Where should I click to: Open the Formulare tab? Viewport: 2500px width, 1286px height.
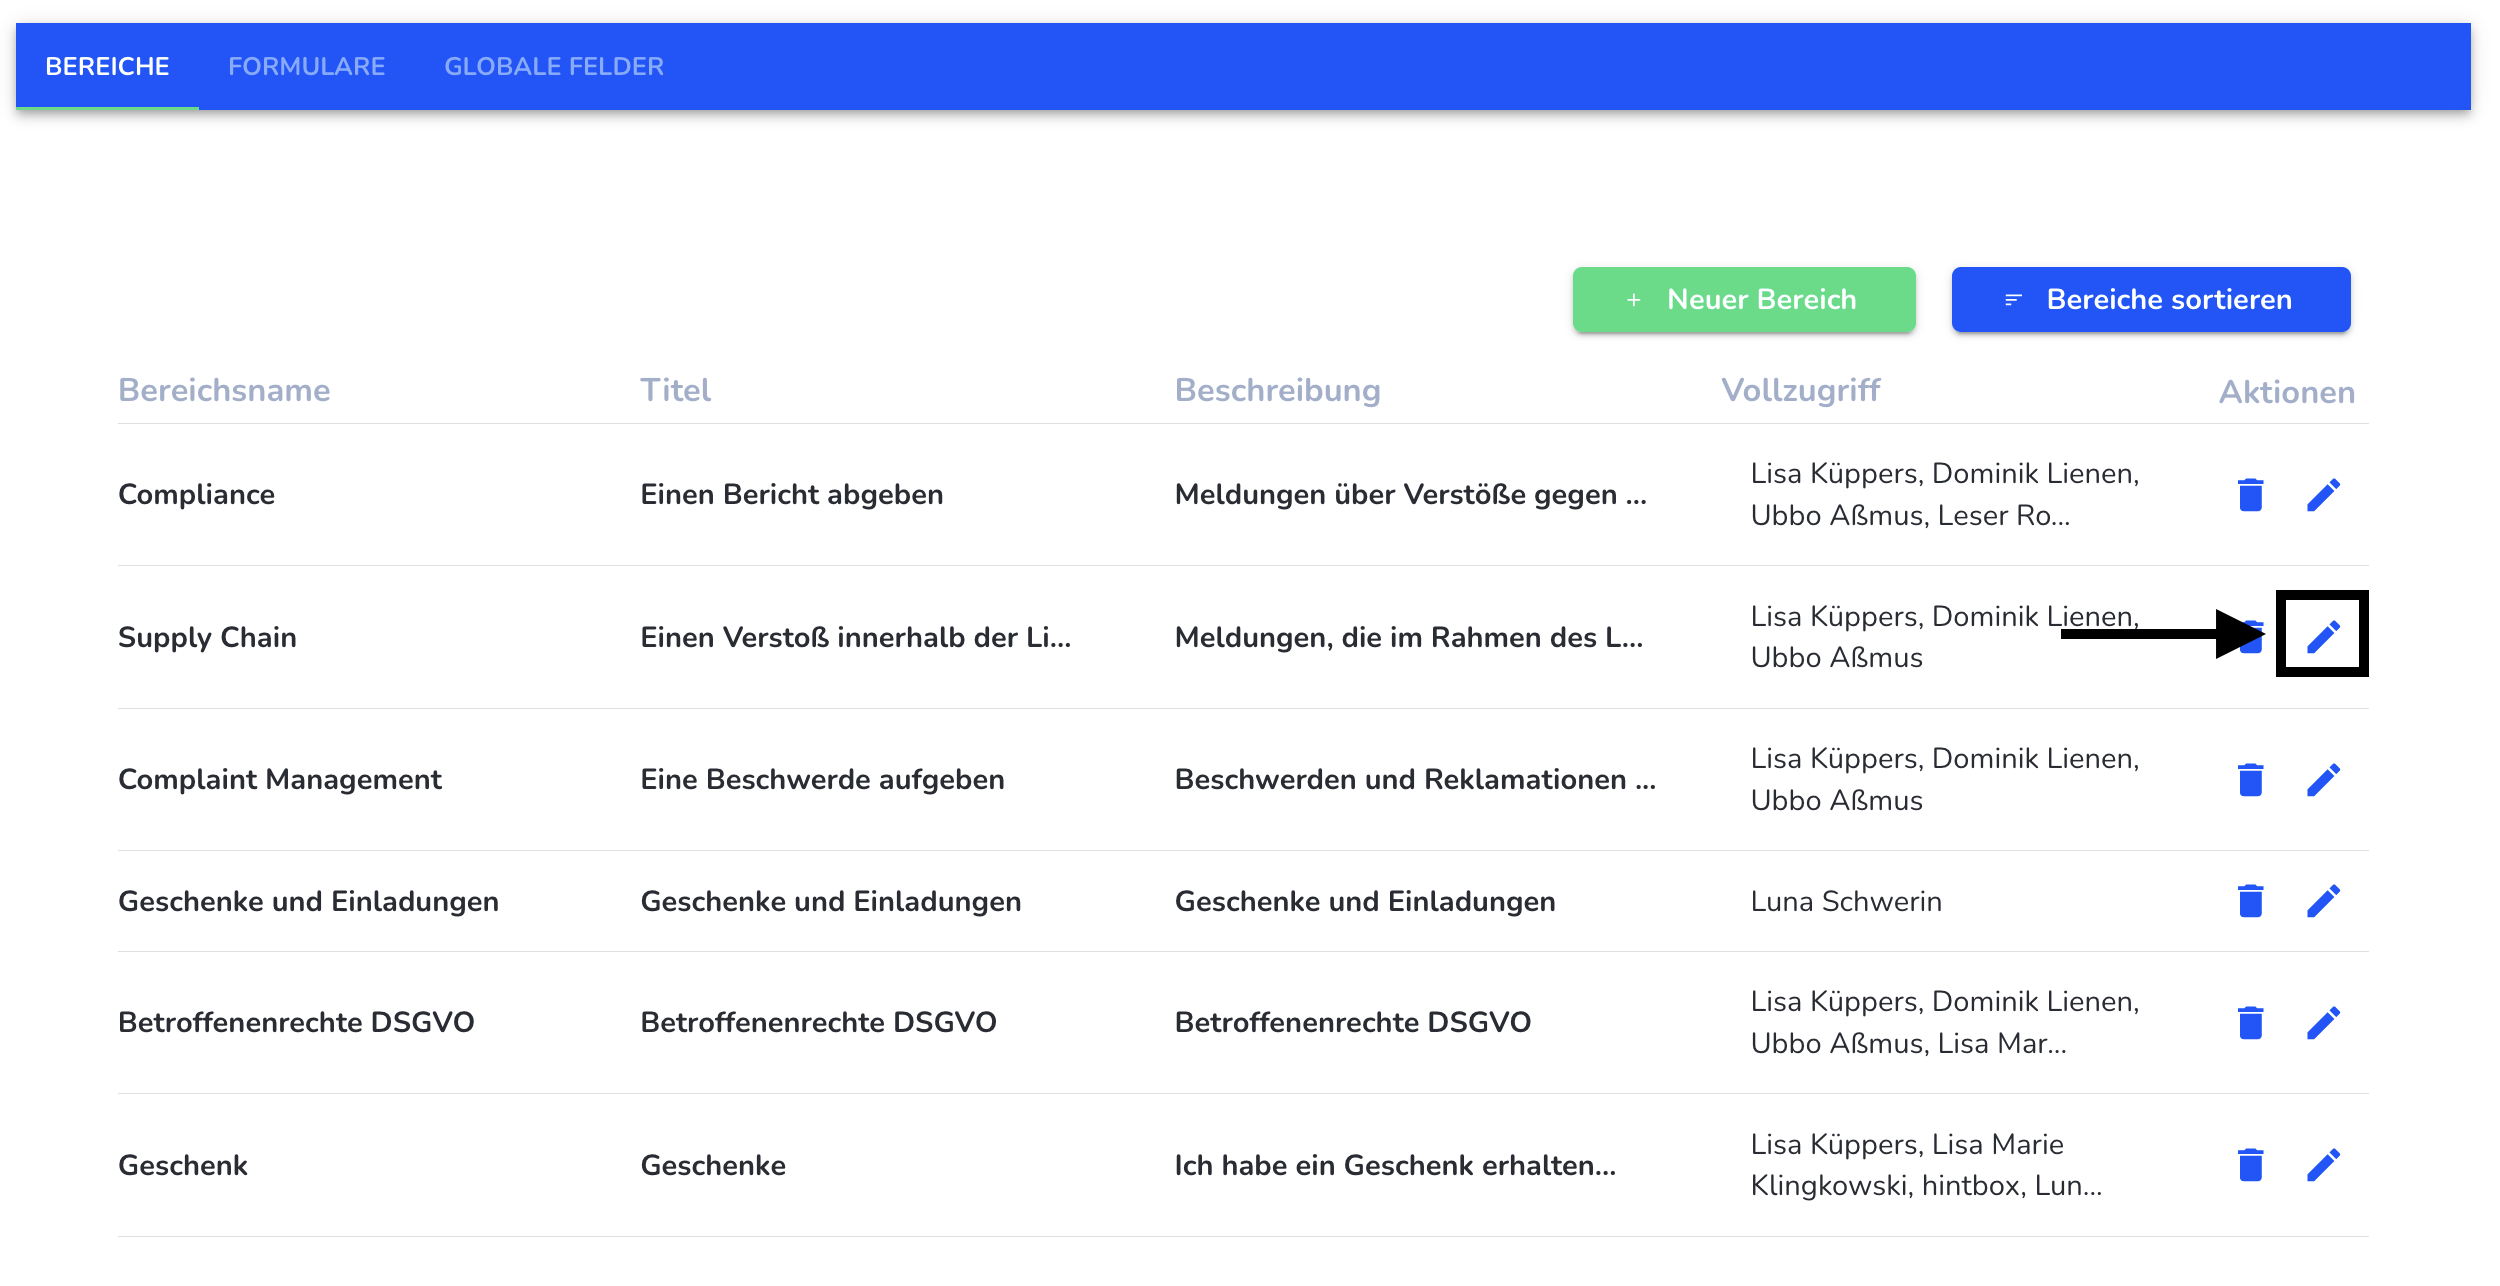tap(306, 66)
